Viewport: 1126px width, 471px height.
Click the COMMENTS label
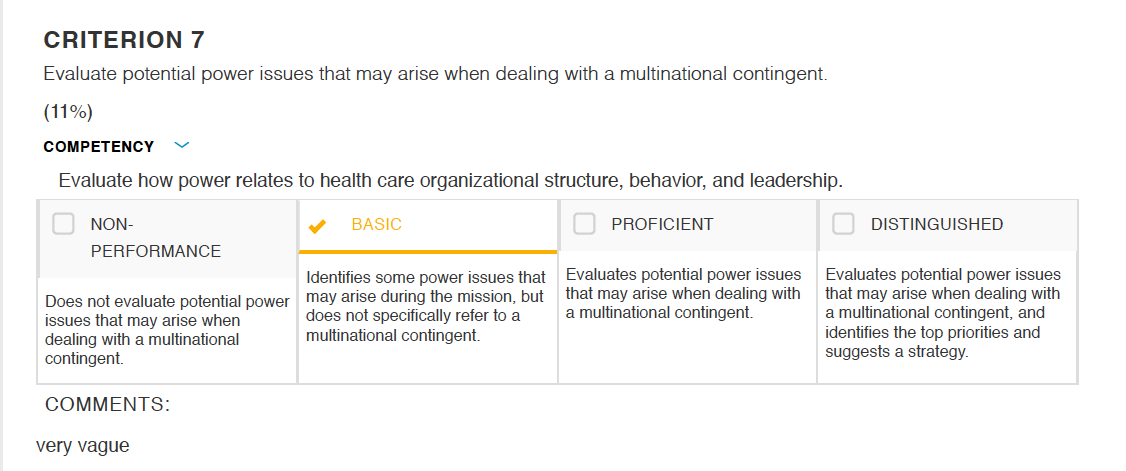(108, 405)
